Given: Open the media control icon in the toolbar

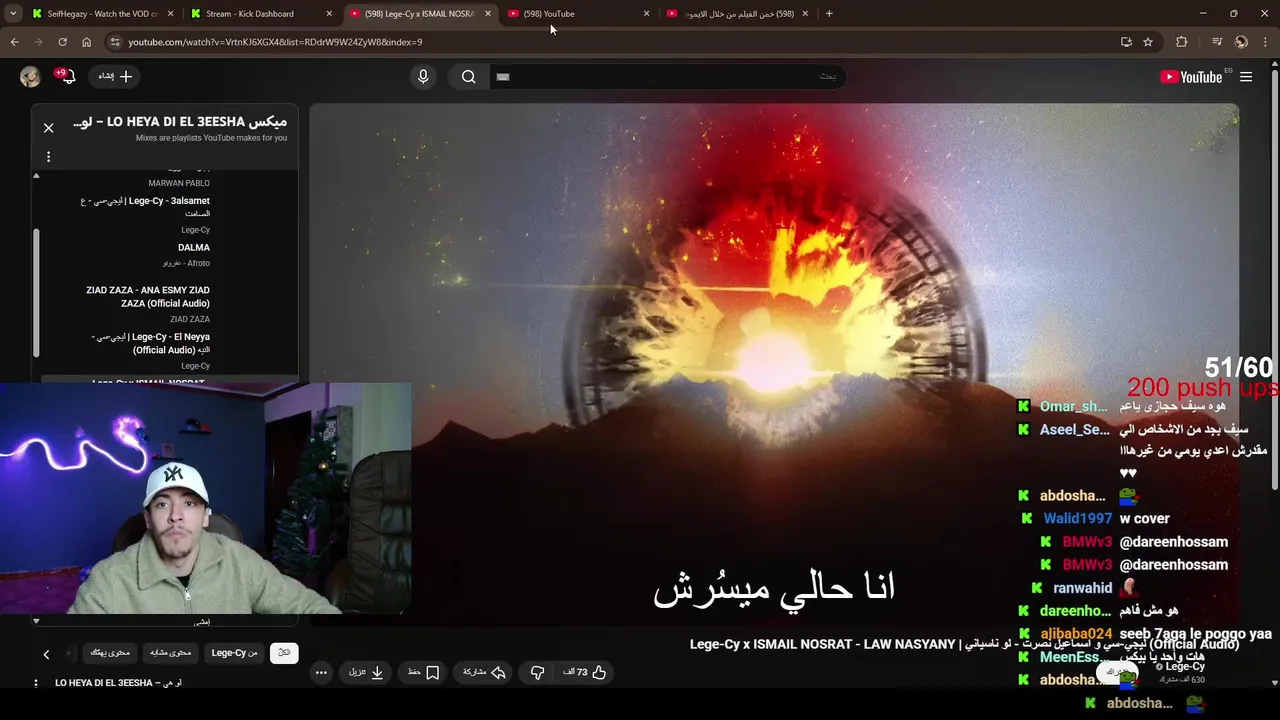Looking at the screenshot, I should (x=1216, y=42).
